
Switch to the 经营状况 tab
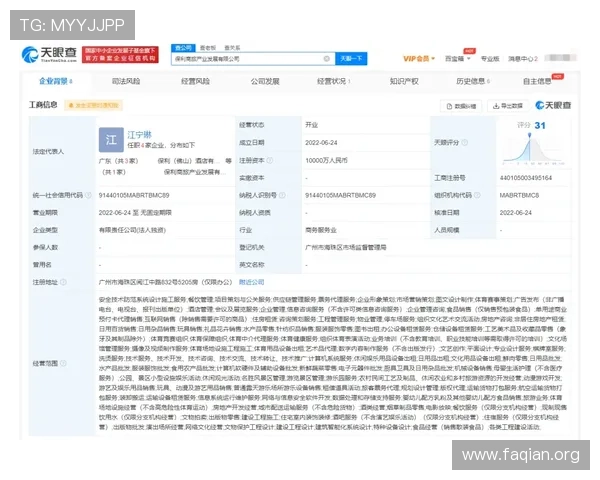334,81
